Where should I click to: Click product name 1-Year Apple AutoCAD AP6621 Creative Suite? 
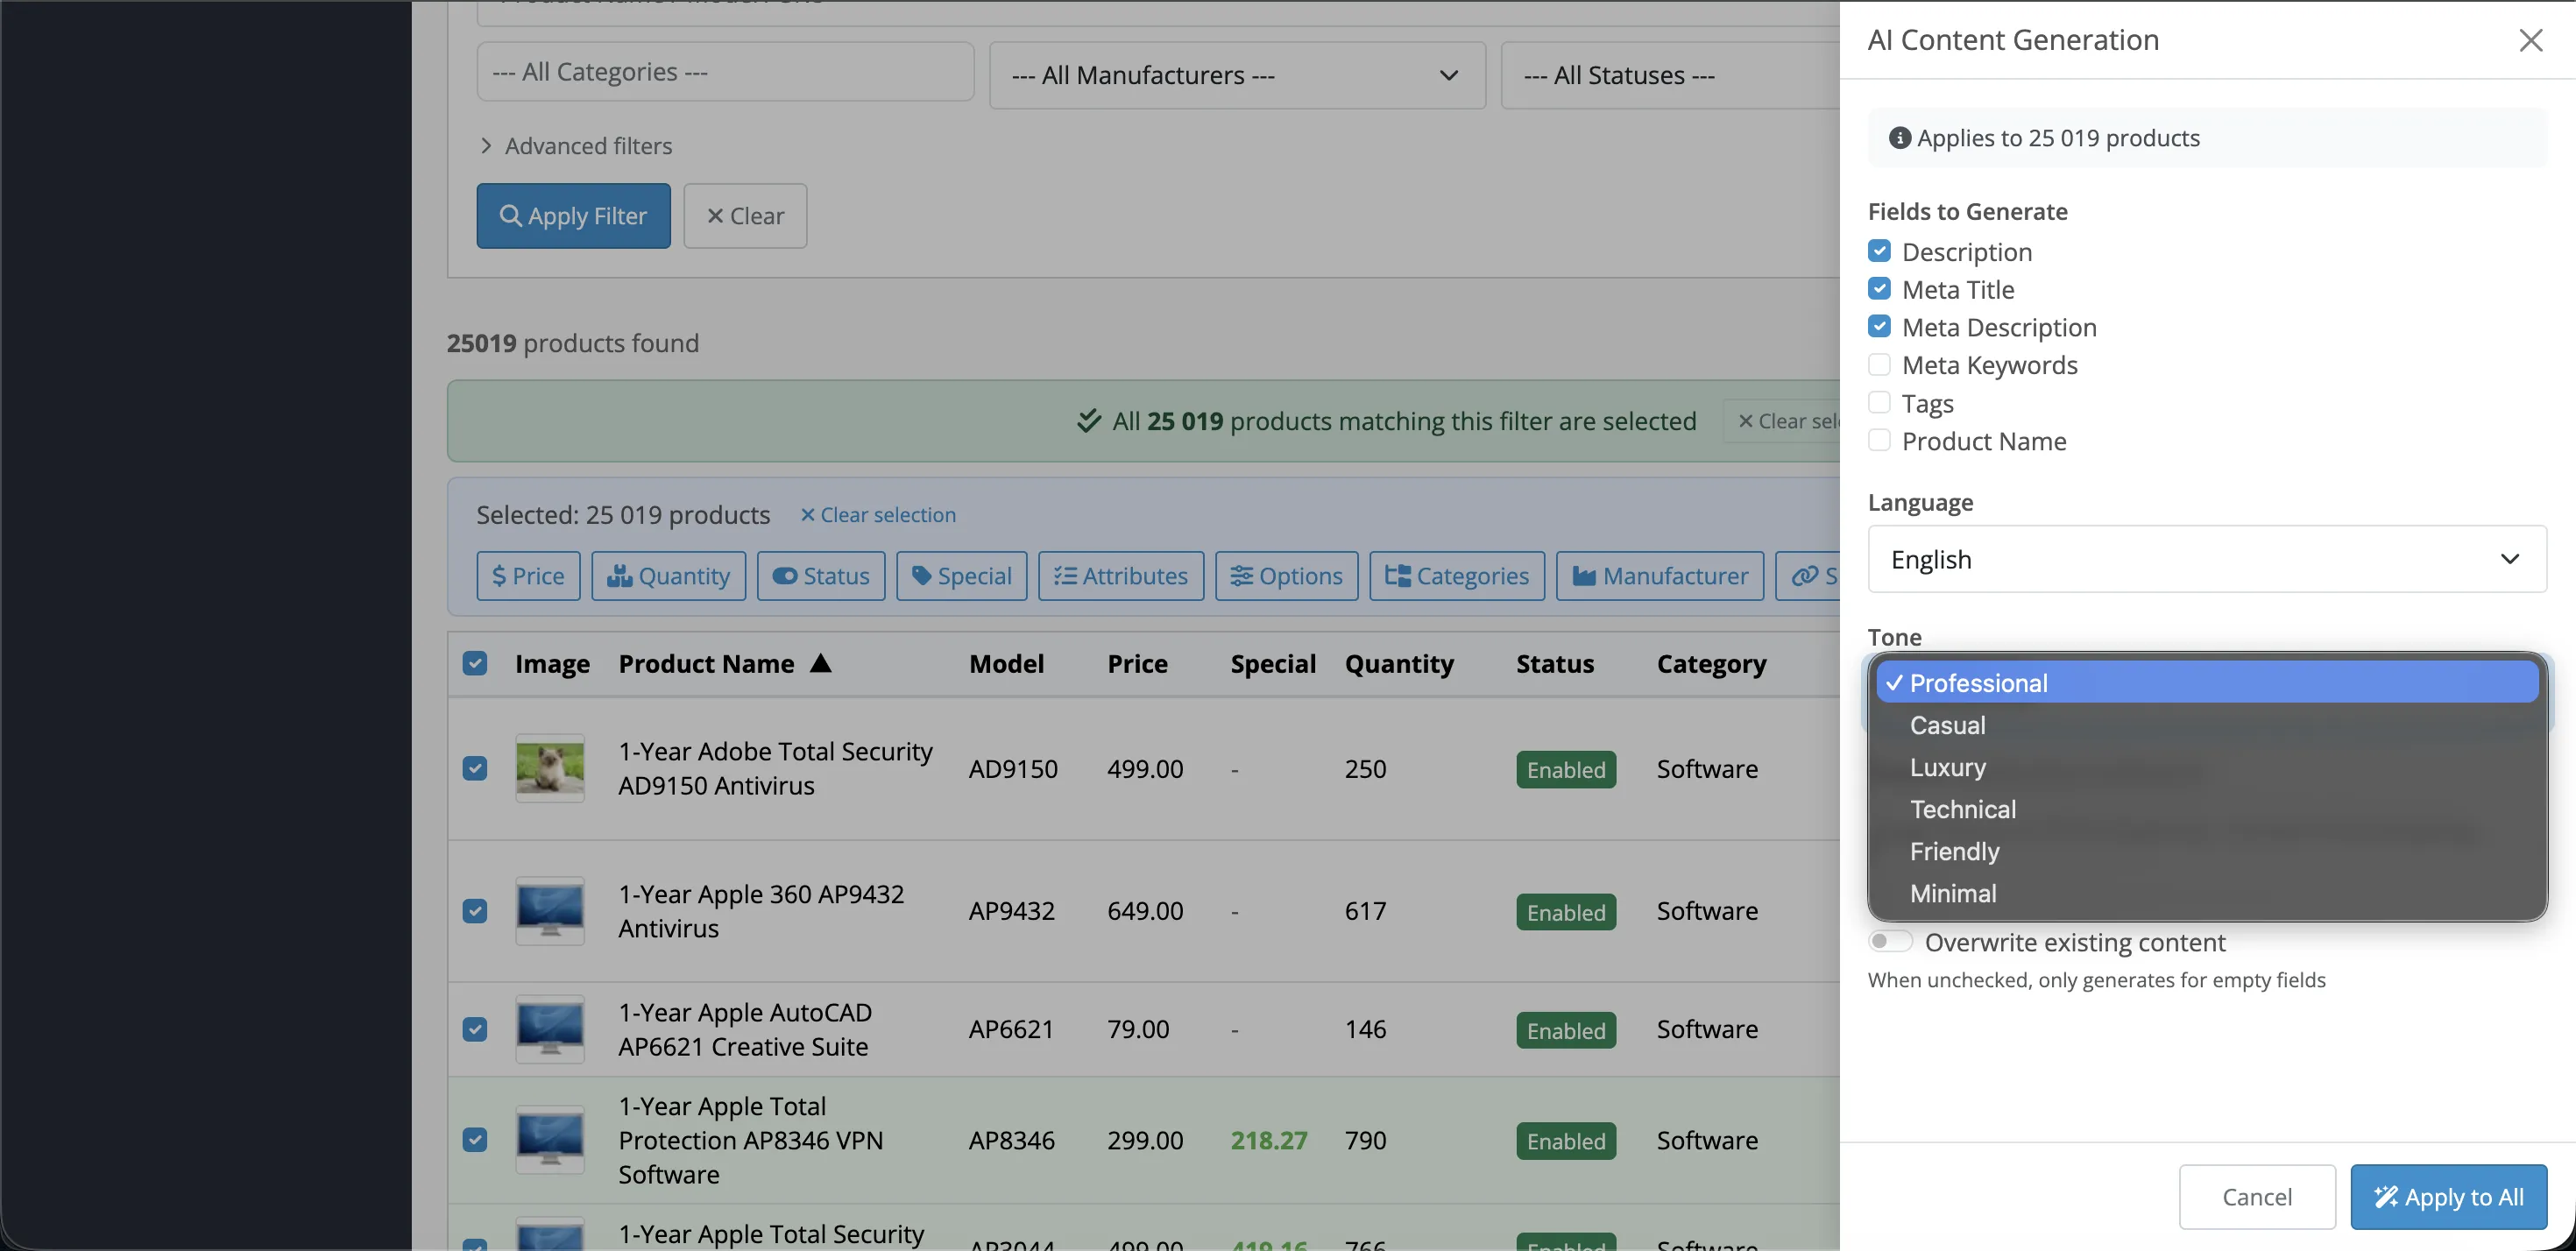745,1029
